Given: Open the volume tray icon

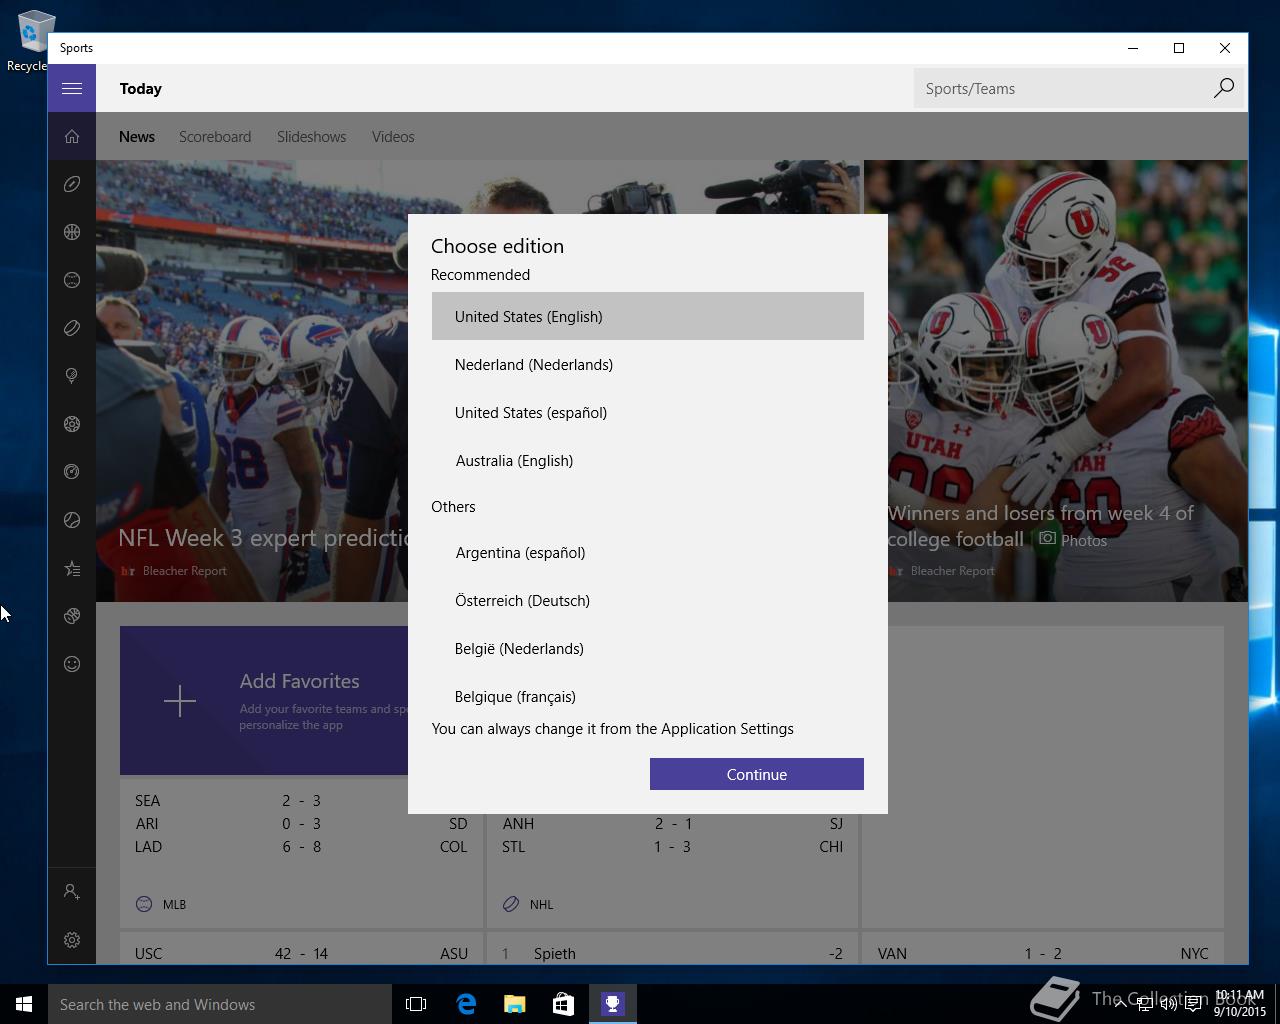Looking at the screenshot, I should pyautogui.click(x=1168, y=1004).
